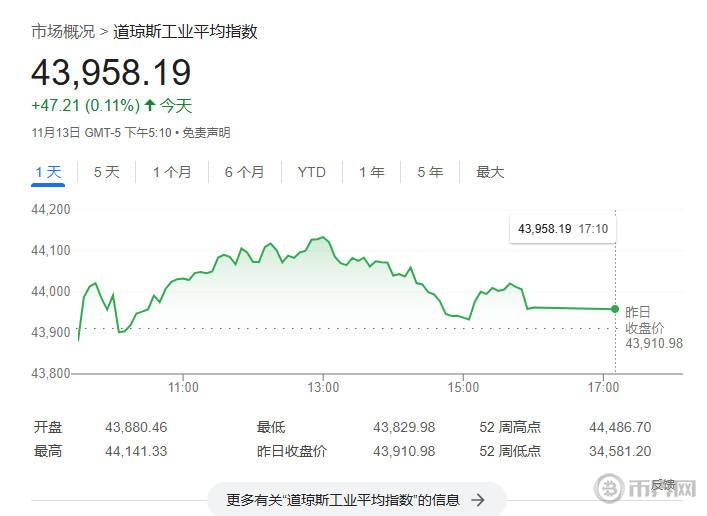The height and width of the screenshot is (516, 707).
Task: Click the main 43,958.19 price value
Action: tap(111, 72)
